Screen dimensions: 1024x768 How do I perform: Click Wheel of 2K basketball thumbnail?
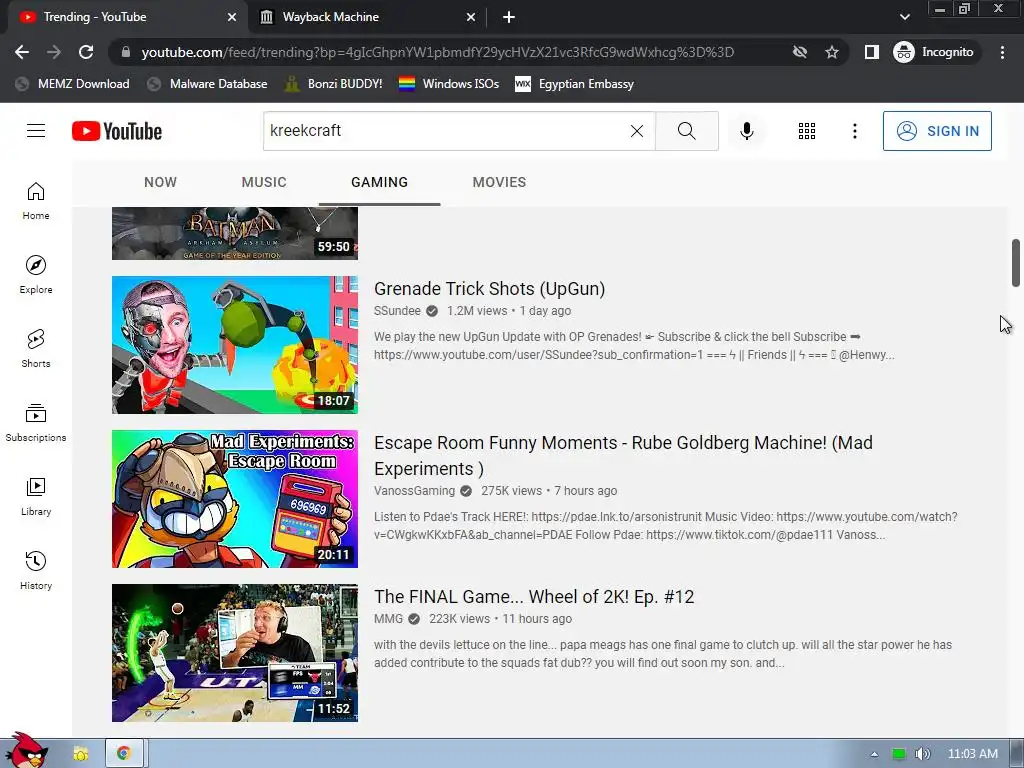(x=234, y=653)
